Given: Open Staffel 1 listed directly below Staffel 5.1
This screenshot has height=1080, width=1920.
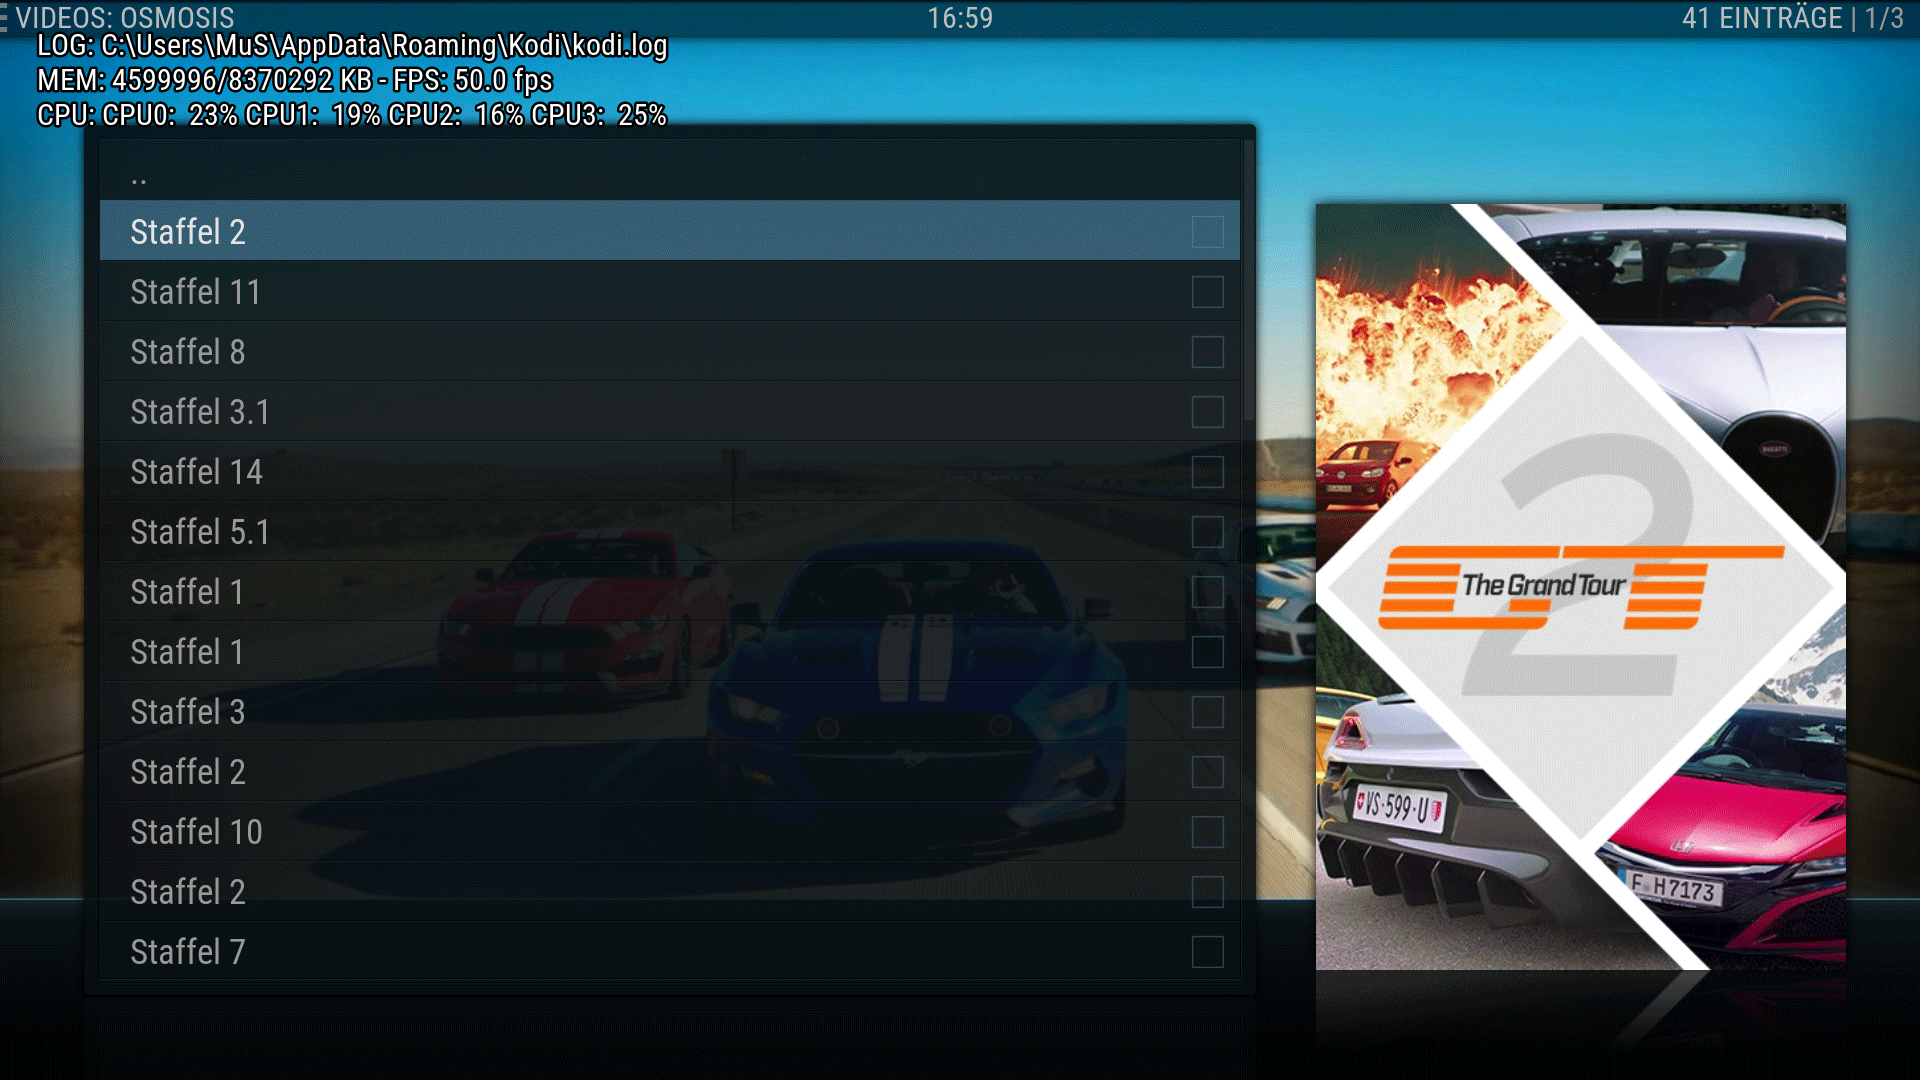Looking at the screenshot, I should [670, 591].
